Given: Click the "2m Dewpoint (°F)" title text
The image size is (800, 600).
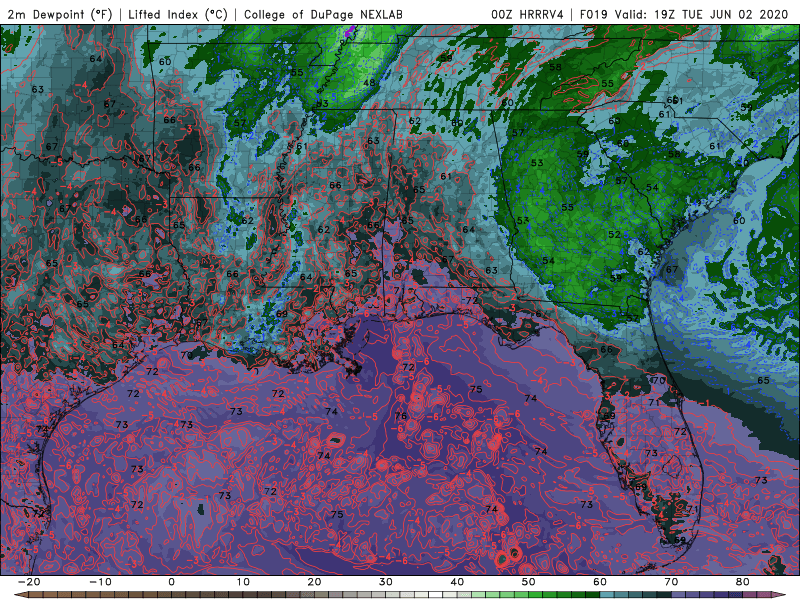Looking at the screenshot, I should click(x=60, y=14).
